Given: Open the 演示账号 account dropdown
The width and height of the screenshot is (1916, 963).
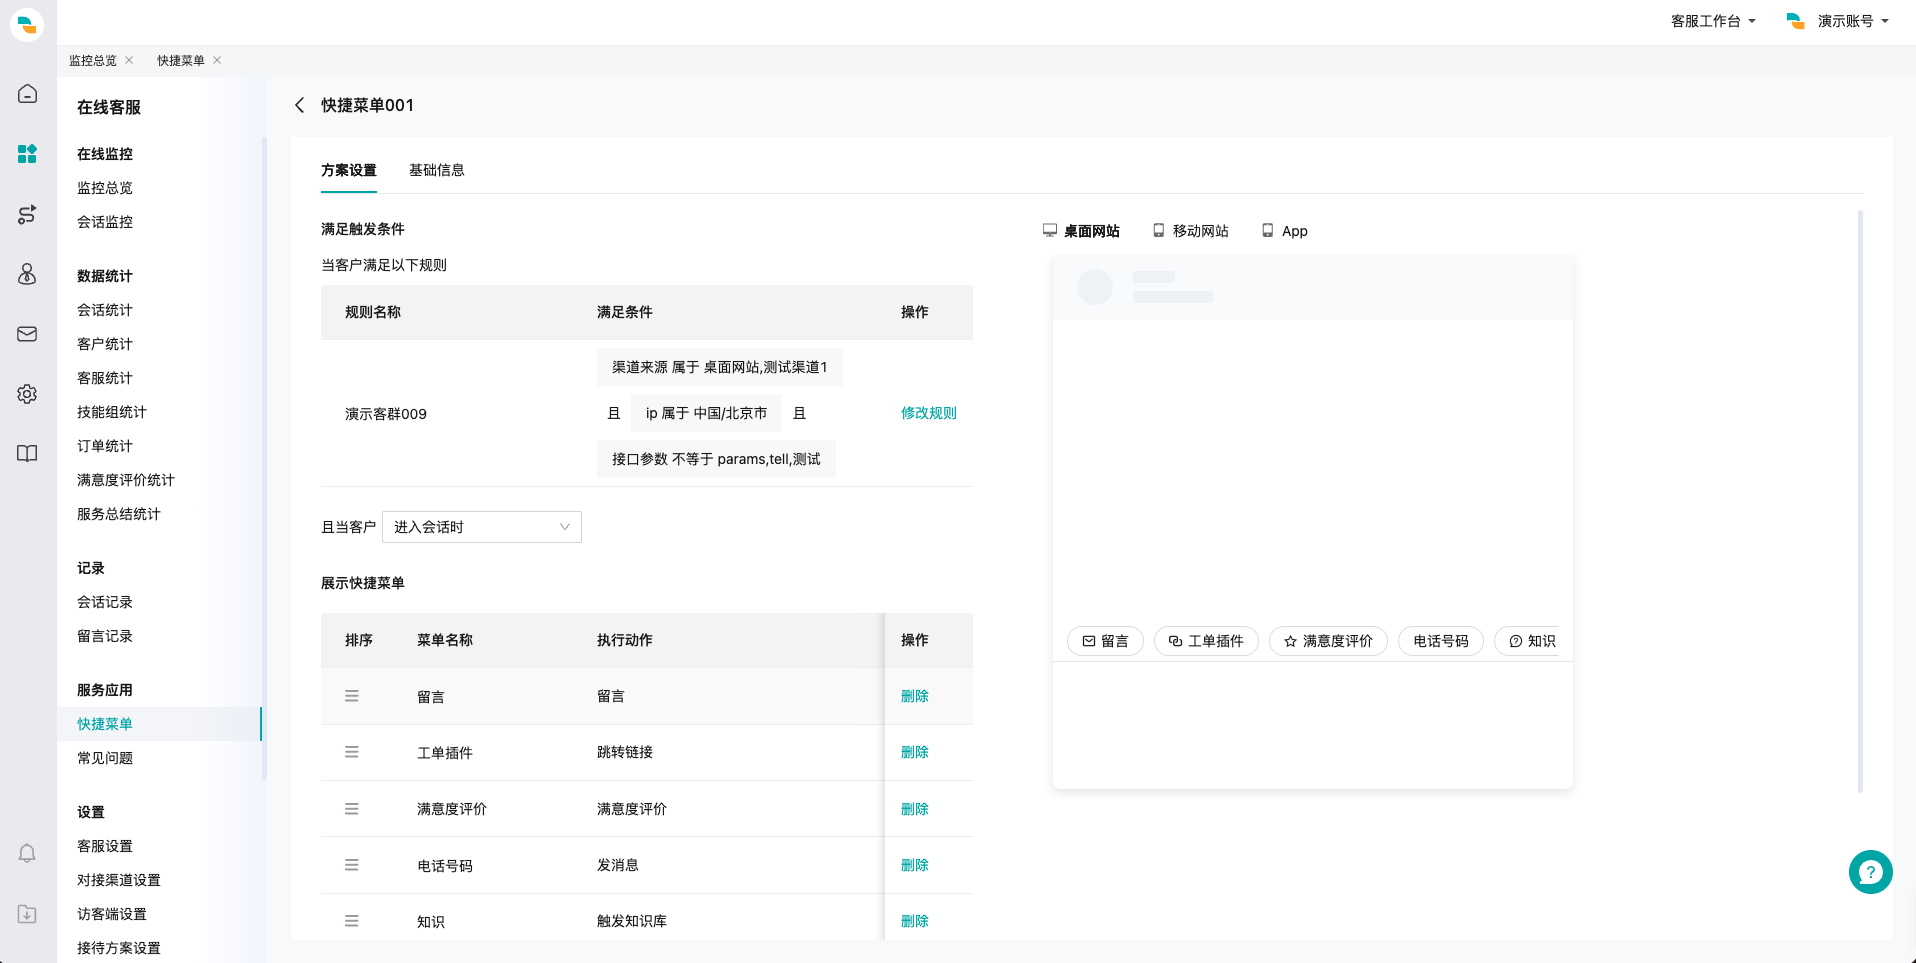Looking at the screenshot, I should [x=1853, y=21].
